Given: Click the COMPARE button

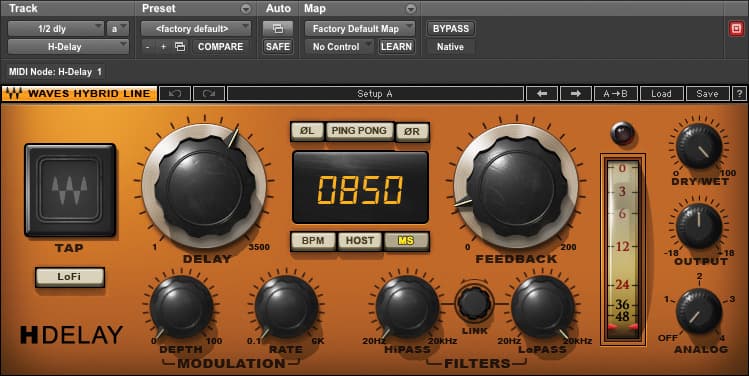Looking at the screenshot, I should [x=221, y=47].
